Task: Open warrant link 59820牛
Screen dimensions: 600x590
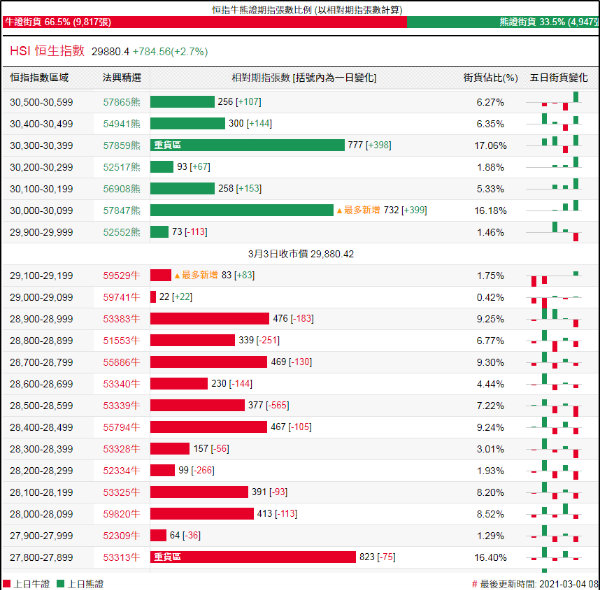Action: (122, 514)
